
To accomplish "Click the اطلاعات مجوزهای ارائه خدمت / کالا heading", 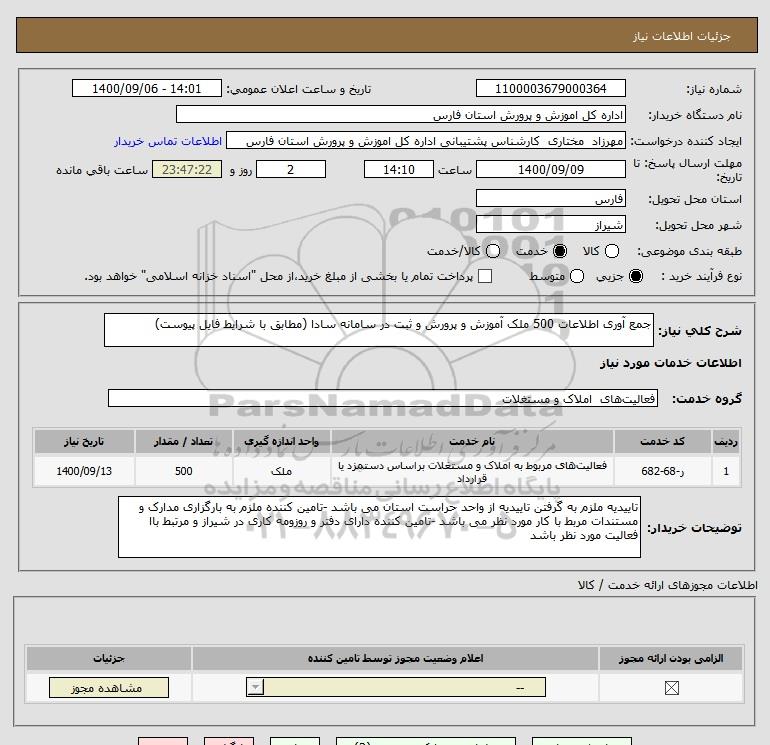I will pyautogui.click(x=668, y=585).
